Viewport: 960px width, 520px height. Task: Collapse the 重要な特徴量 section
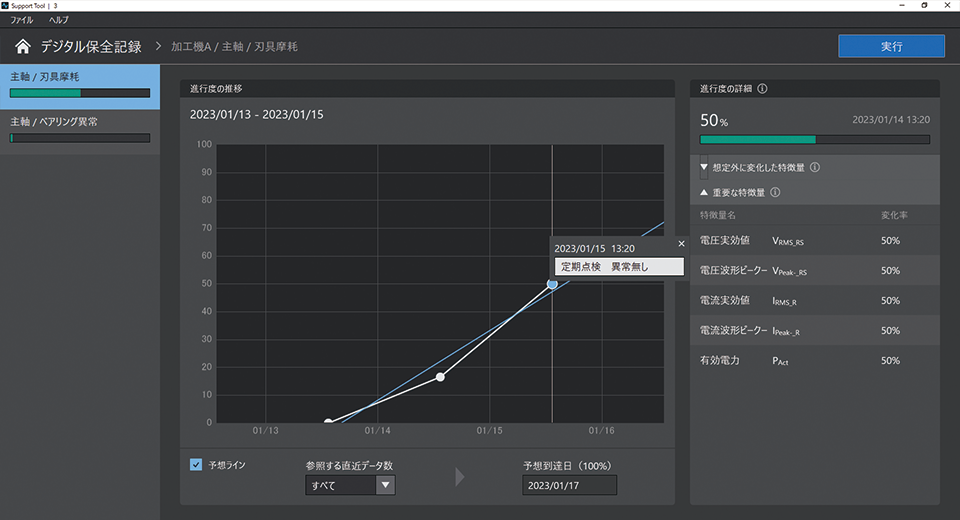(x=704, y=192)
